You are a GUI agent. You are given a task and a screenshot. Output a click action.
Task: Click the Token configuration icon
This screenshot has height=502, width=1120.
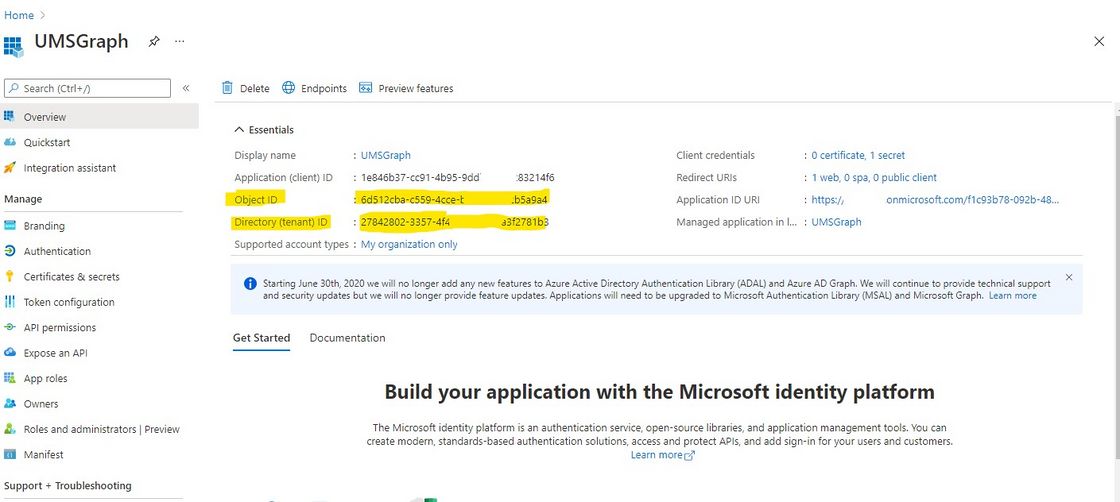pos(10,302)
